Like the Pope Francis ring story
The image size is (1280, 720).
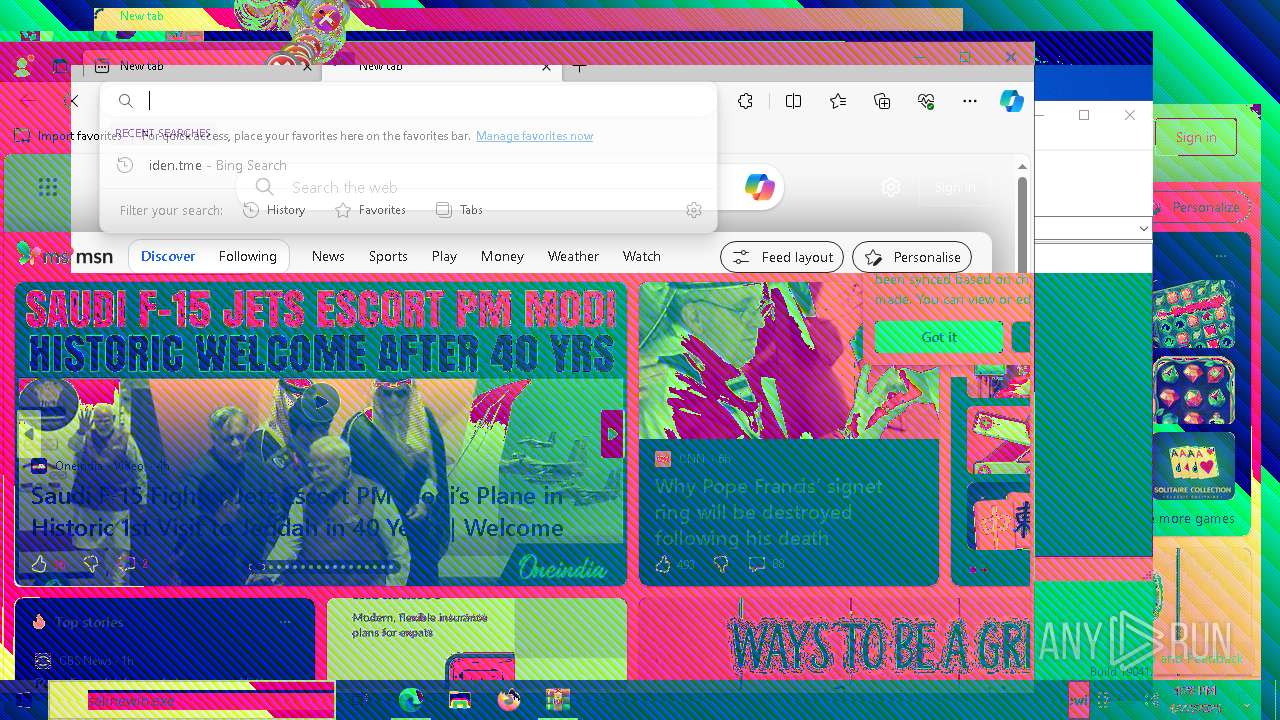pyautogui.click(x=663, y=565)
